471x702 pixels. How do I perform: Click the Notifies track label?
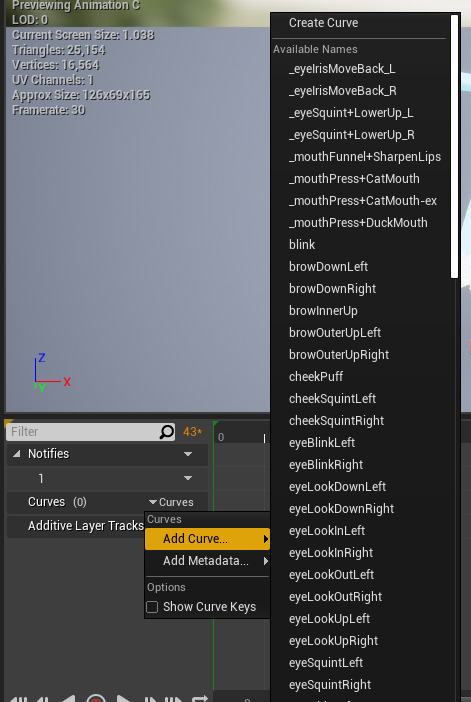coord(48,454)
